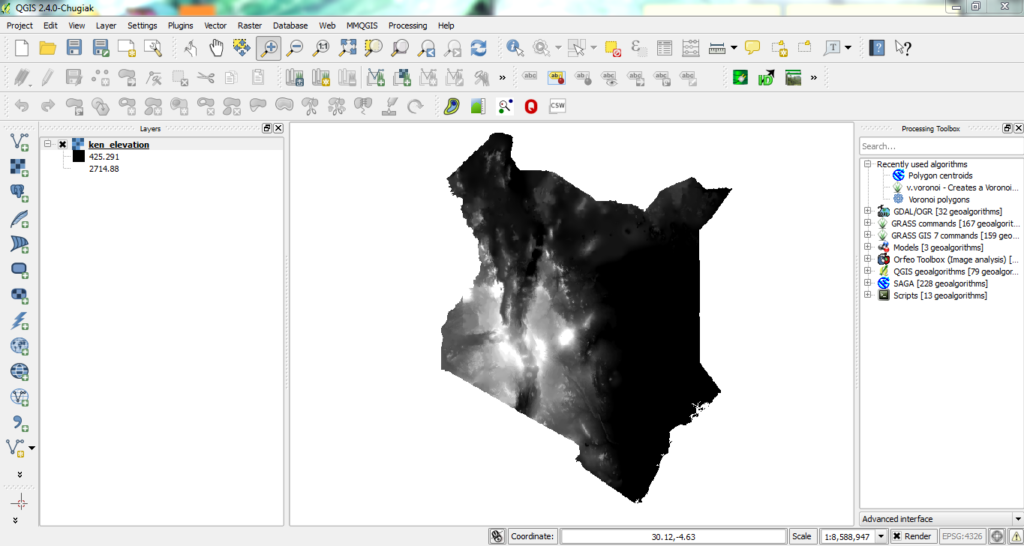This screenshot has width=1024, height=546.
Task: Add a delimited text layer comma icon
Action: click(19, 423)
